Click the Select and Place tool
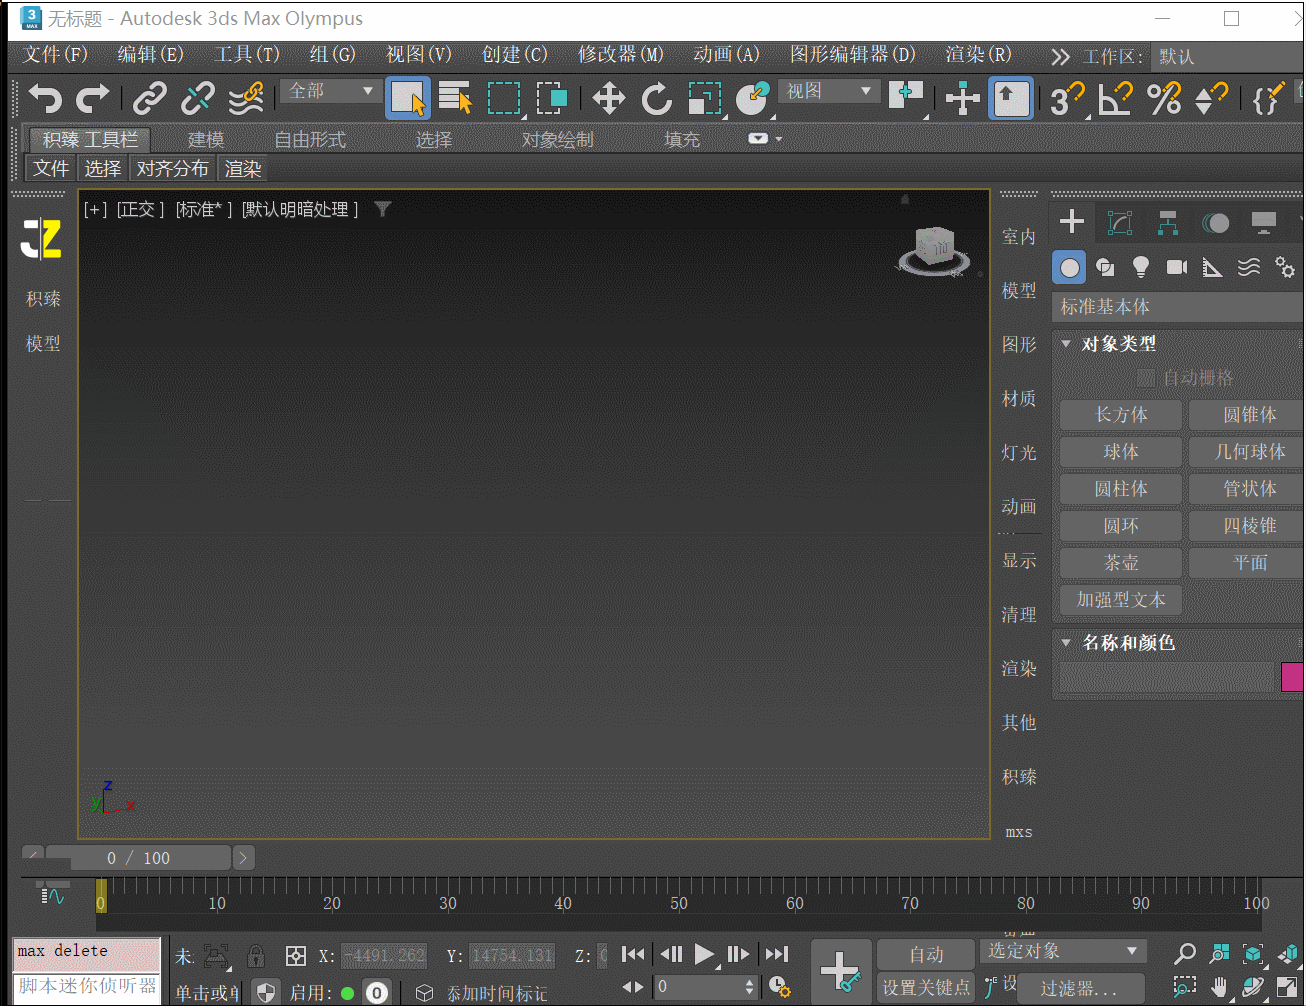 click(x=752, y=98)
